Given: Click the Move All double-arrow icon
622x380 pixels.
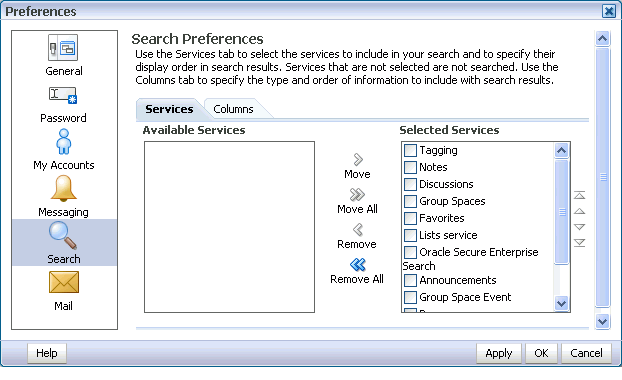Looking at the screenshot, I should 357,194.
